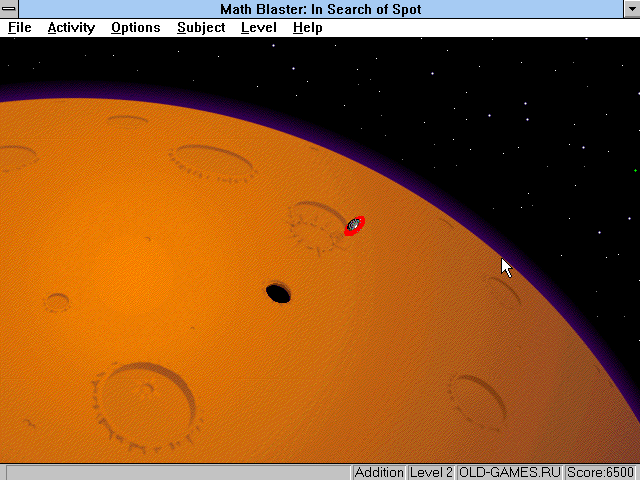Select the oval crater near the planet's top
The image size is (640, 480).
212,161
